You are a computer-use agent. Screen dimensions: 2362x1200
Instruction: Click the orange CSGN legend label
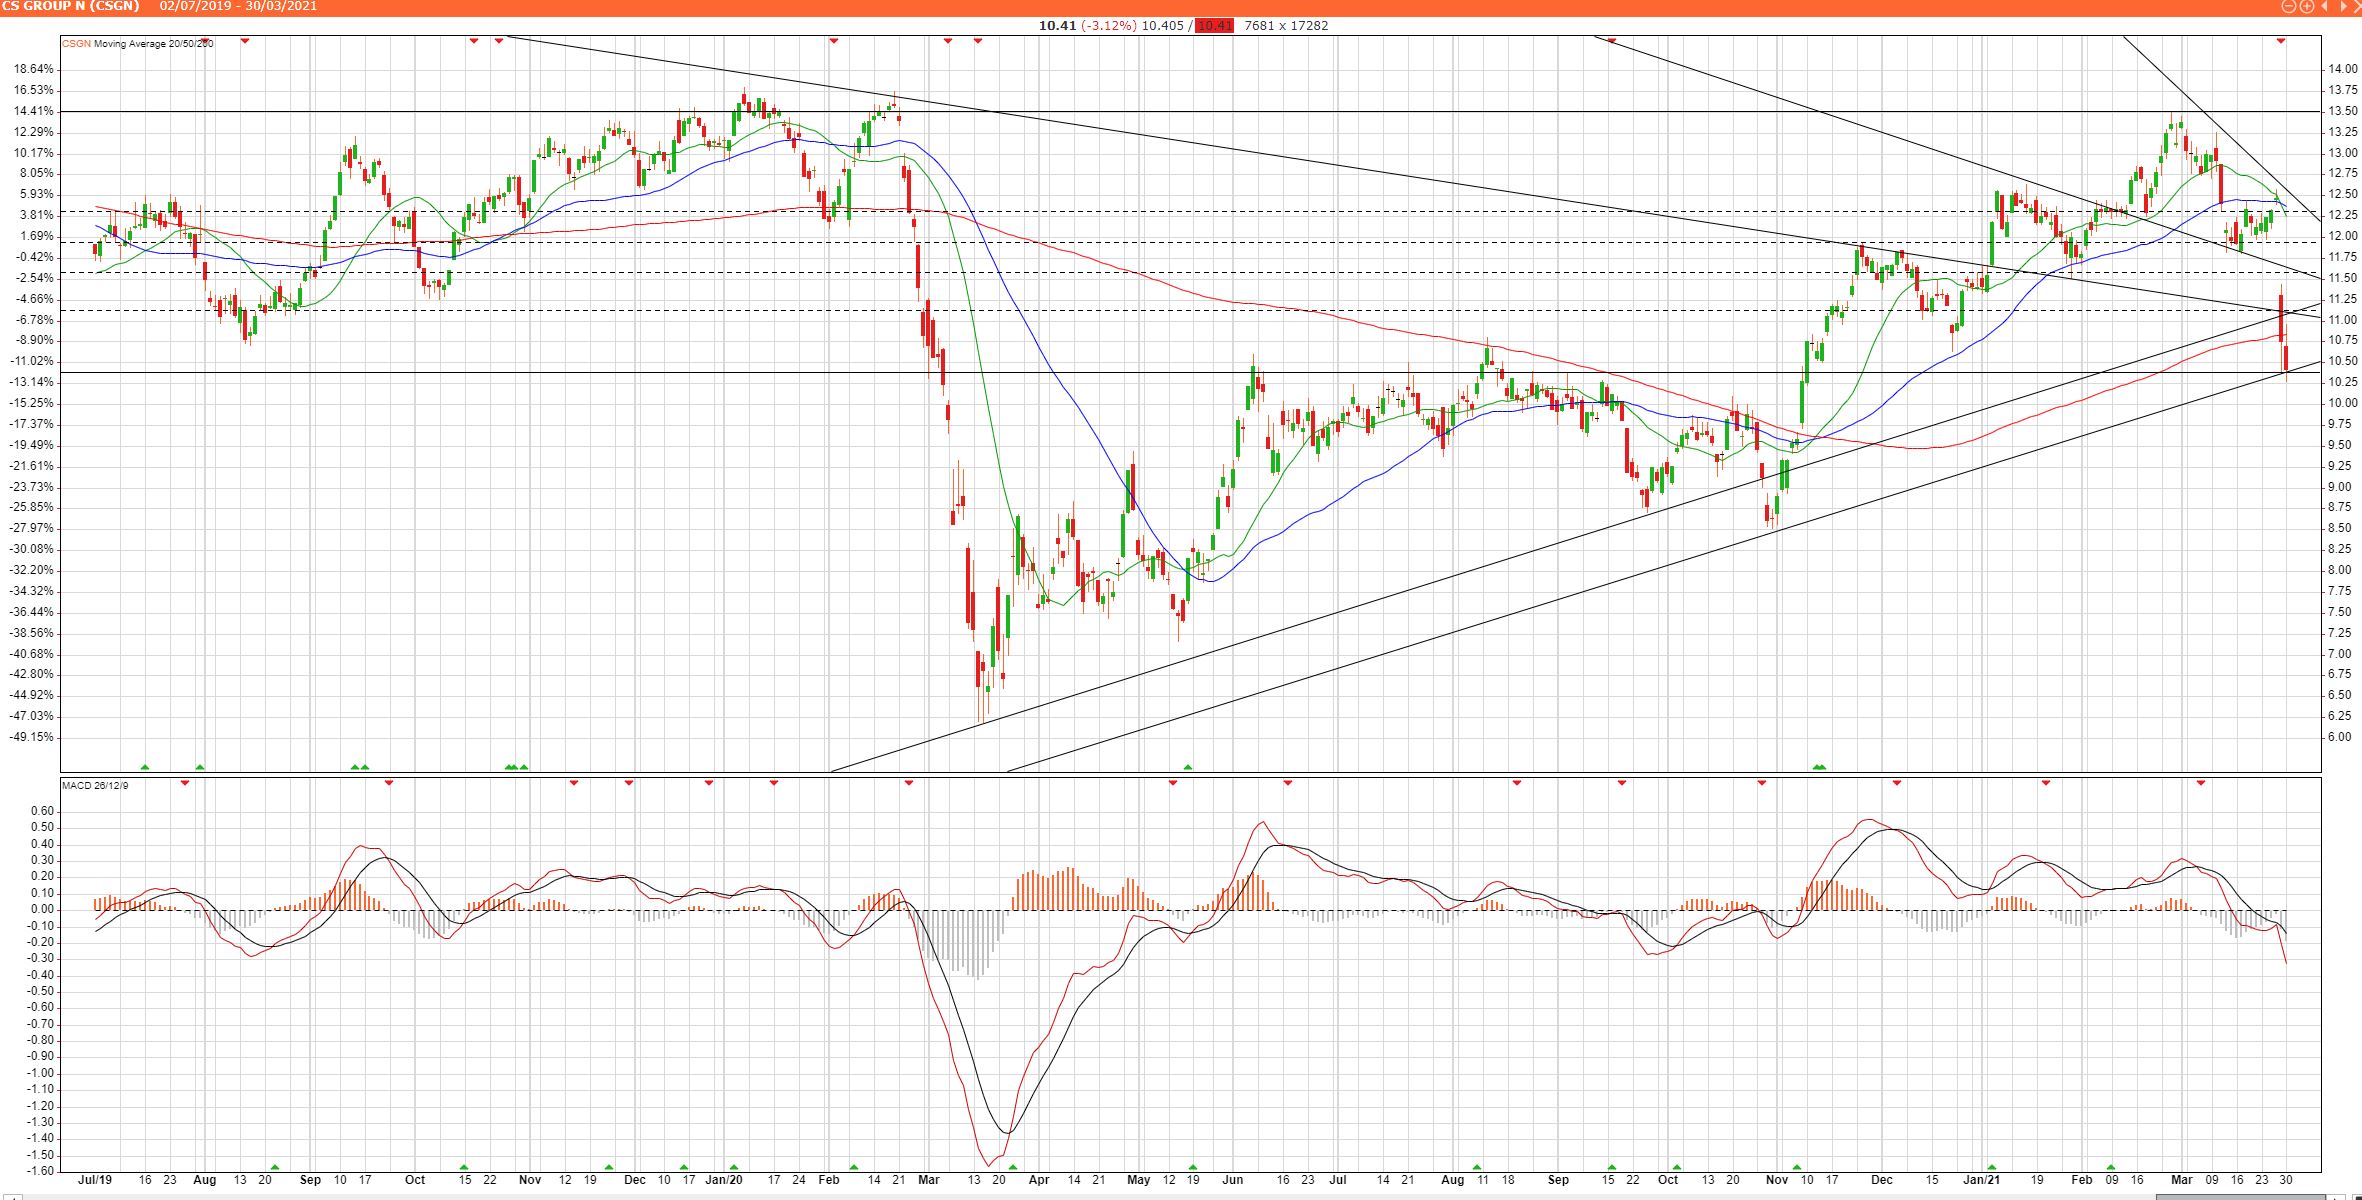tap(76, 43)
